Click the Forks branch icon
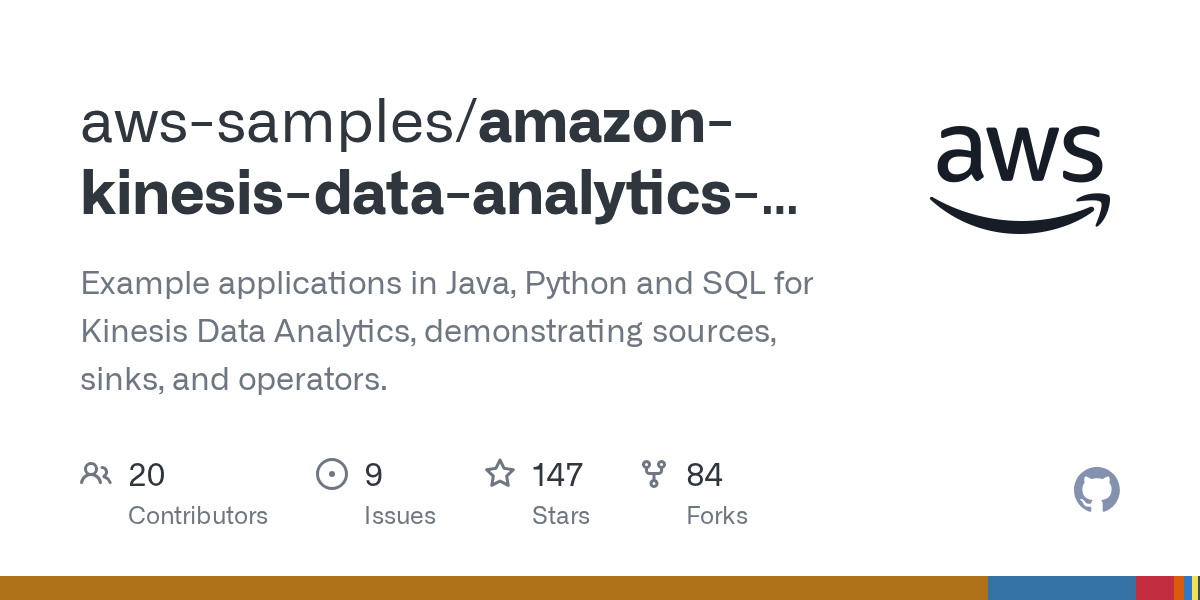1200x600 pixels. 654,473
